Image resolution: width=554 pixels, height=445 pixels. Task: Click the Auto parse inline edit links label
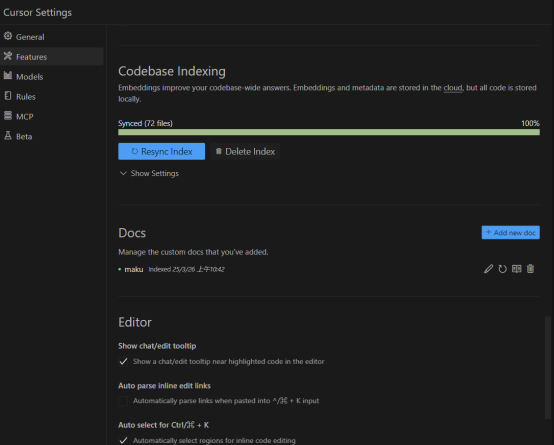164,386
